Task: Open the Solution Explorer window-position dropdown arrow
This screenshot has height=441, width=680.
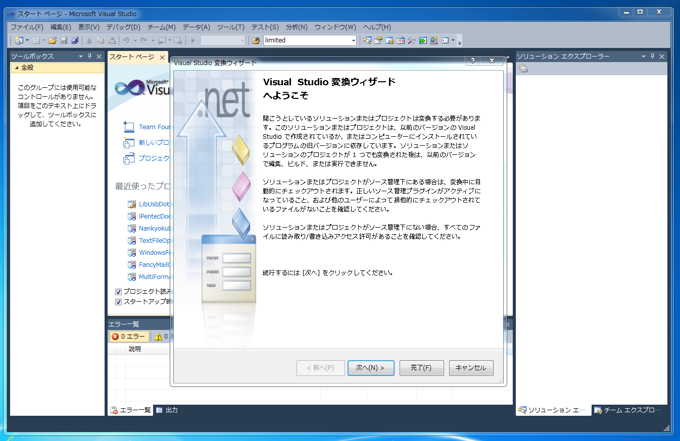Action: [x=643, y=56]
